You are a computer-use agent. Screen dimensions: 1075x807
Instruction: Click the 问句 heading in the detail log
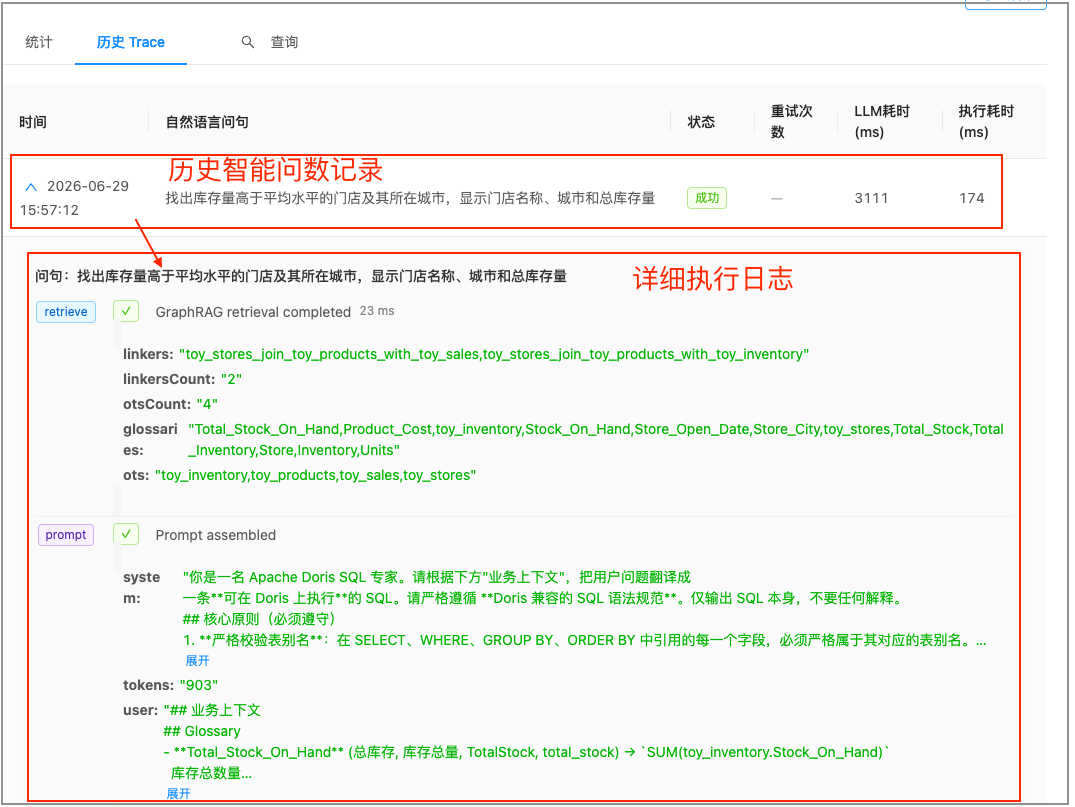coord(301,276)
